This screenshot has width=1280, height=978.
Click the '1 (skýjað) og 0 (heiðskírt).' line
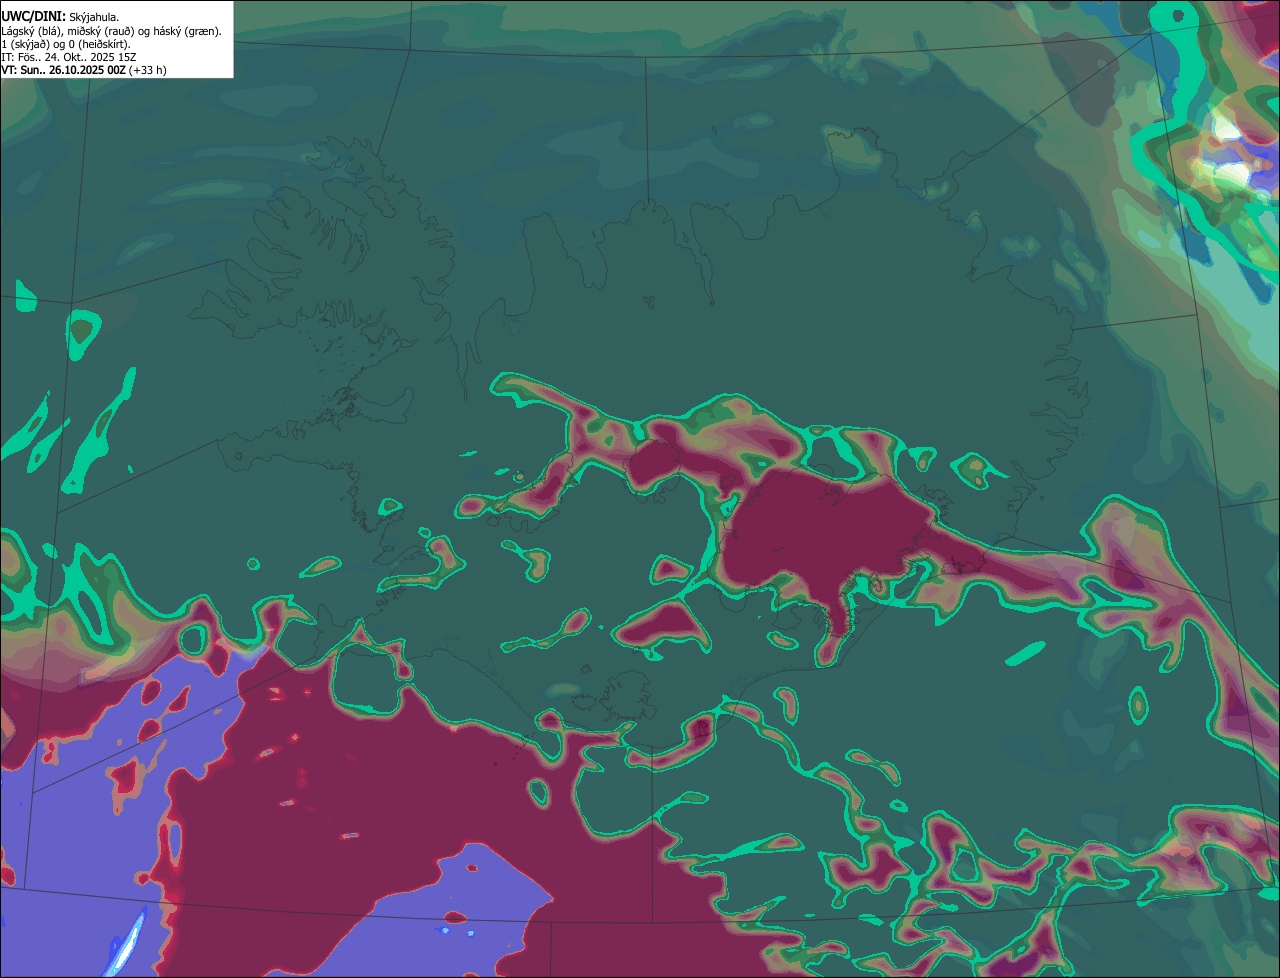[x=65, y=45]
